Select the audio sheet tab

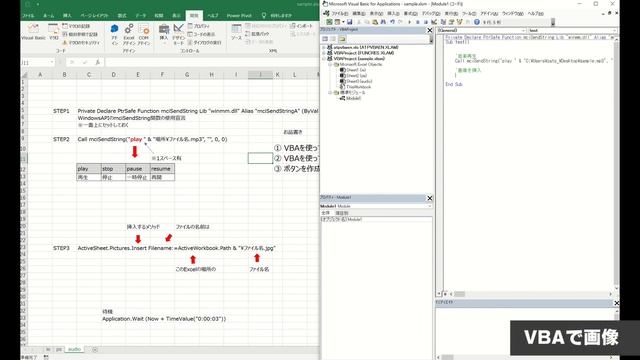74,349
